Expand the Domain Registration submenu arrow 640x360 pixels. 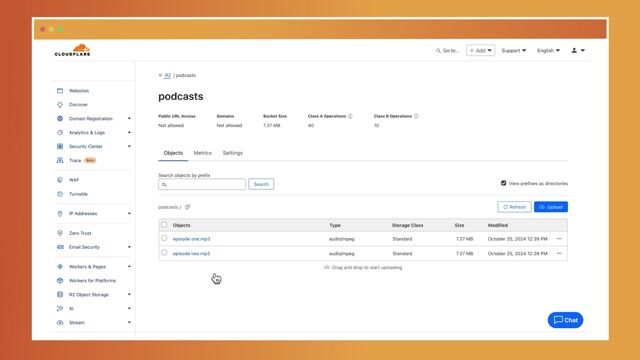(129, 118)
